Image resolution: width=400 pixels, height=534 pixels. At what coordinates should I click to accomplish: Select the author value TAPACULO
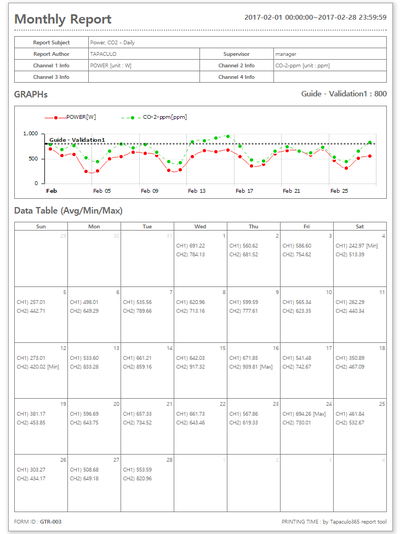(x=103, y=54)
